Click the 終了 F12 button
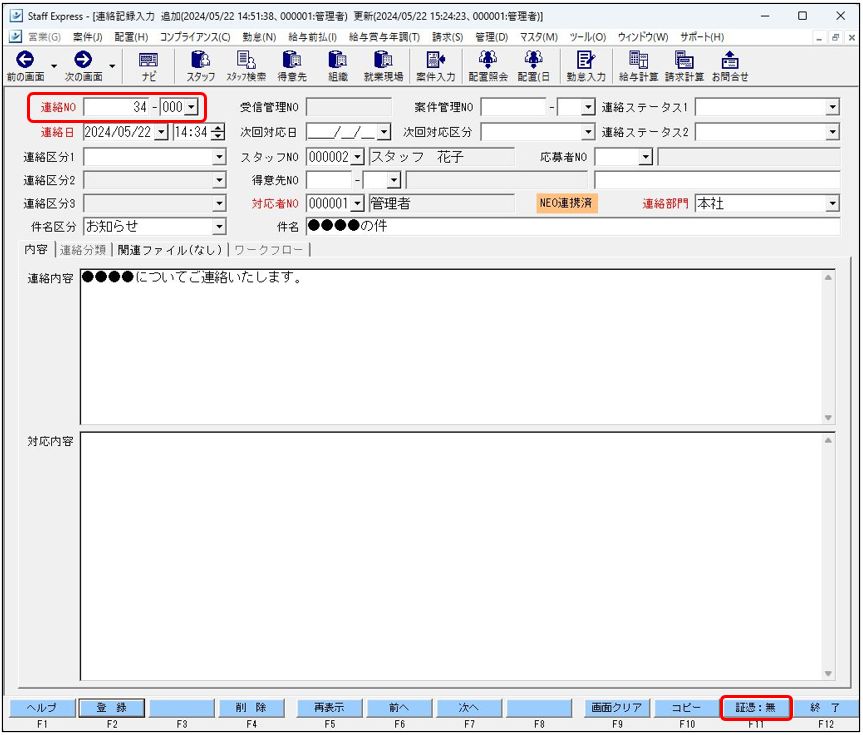Viewport: 863px width, 735px height. 826,707
